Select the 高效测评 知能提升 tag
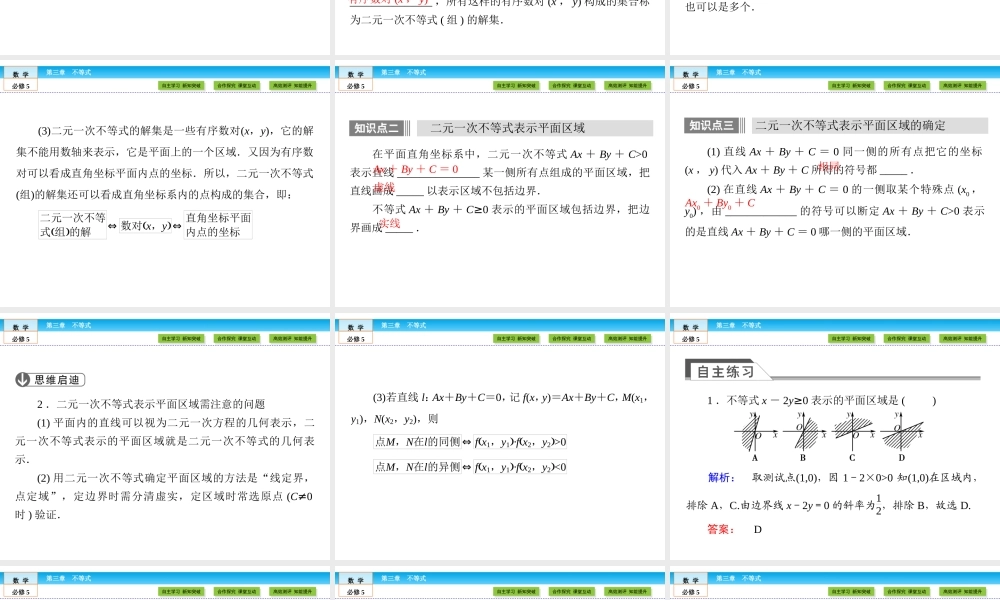This screenshot has height=600, width=1000. pyautogui.click(x=293, y=85)
